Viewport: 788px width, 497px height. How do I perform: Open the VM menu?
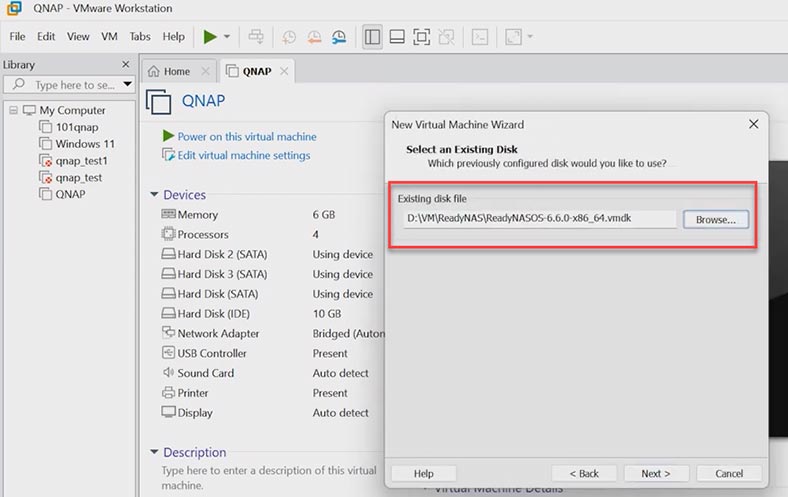(109, 37)
